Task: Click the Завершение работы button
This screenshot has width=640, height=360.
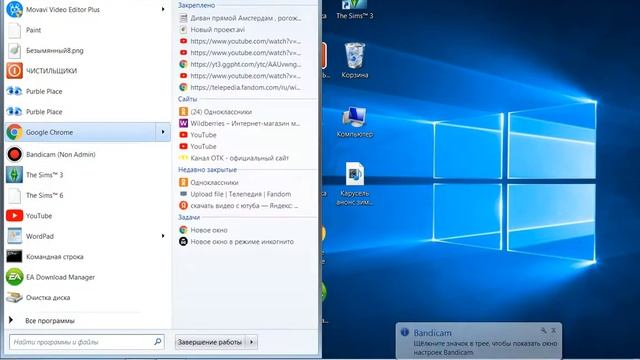Action: (x=210, y=342)
